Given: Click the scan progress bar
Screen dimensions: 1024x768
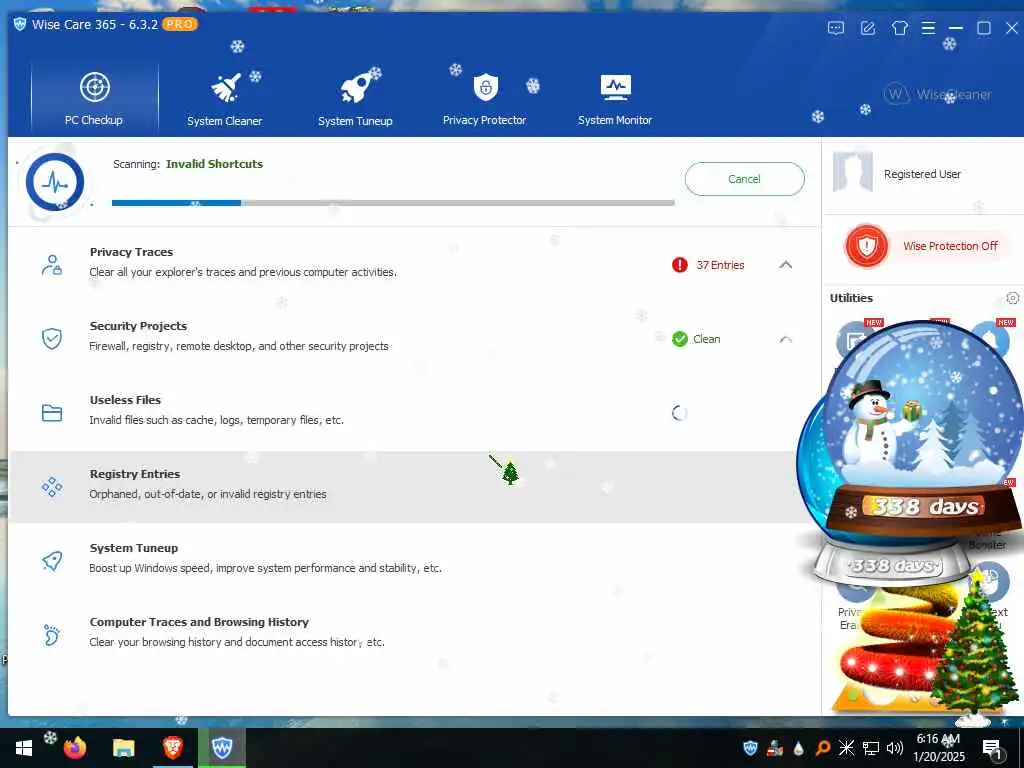Looking at the screenshot, I should point(393,203).
